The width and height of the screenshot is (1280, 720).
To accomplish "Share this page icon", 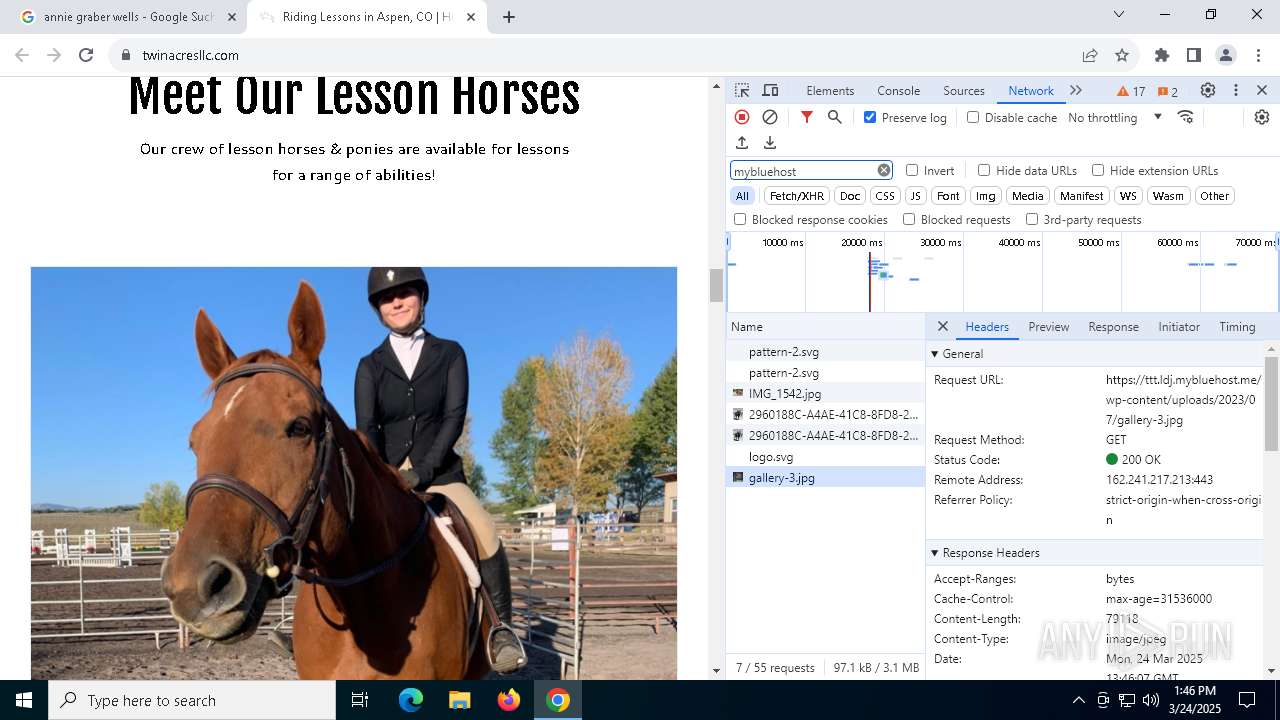I will (1090, 55).
